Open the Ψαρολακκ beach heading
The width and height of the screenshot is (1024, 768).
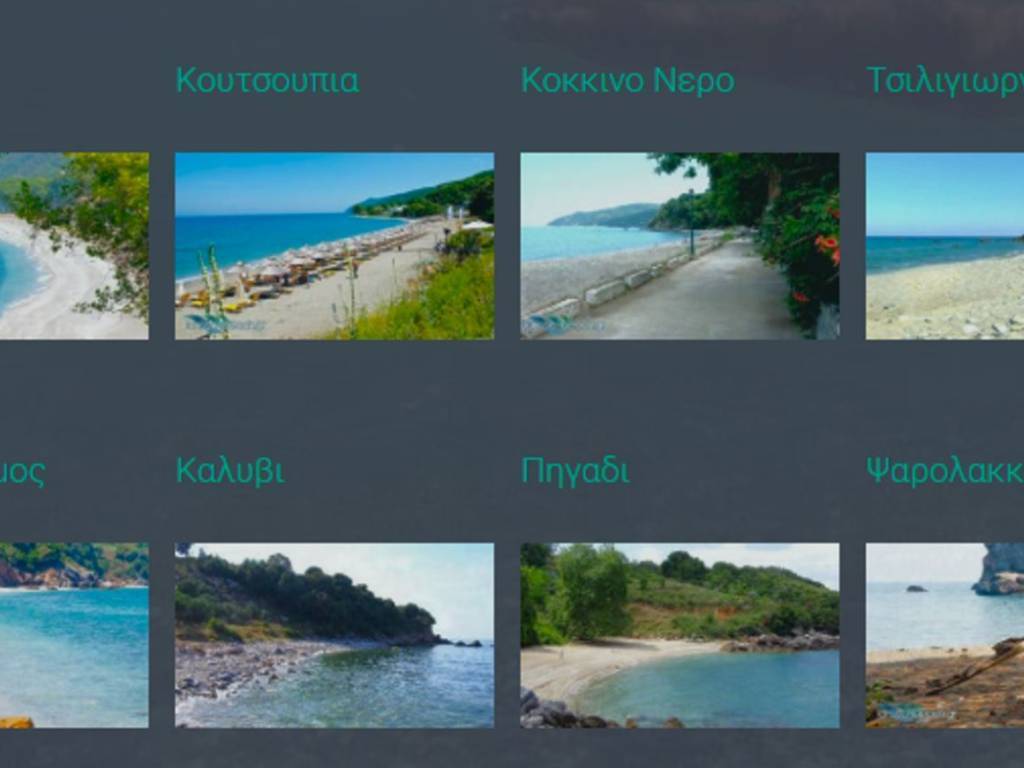[945, 471]
